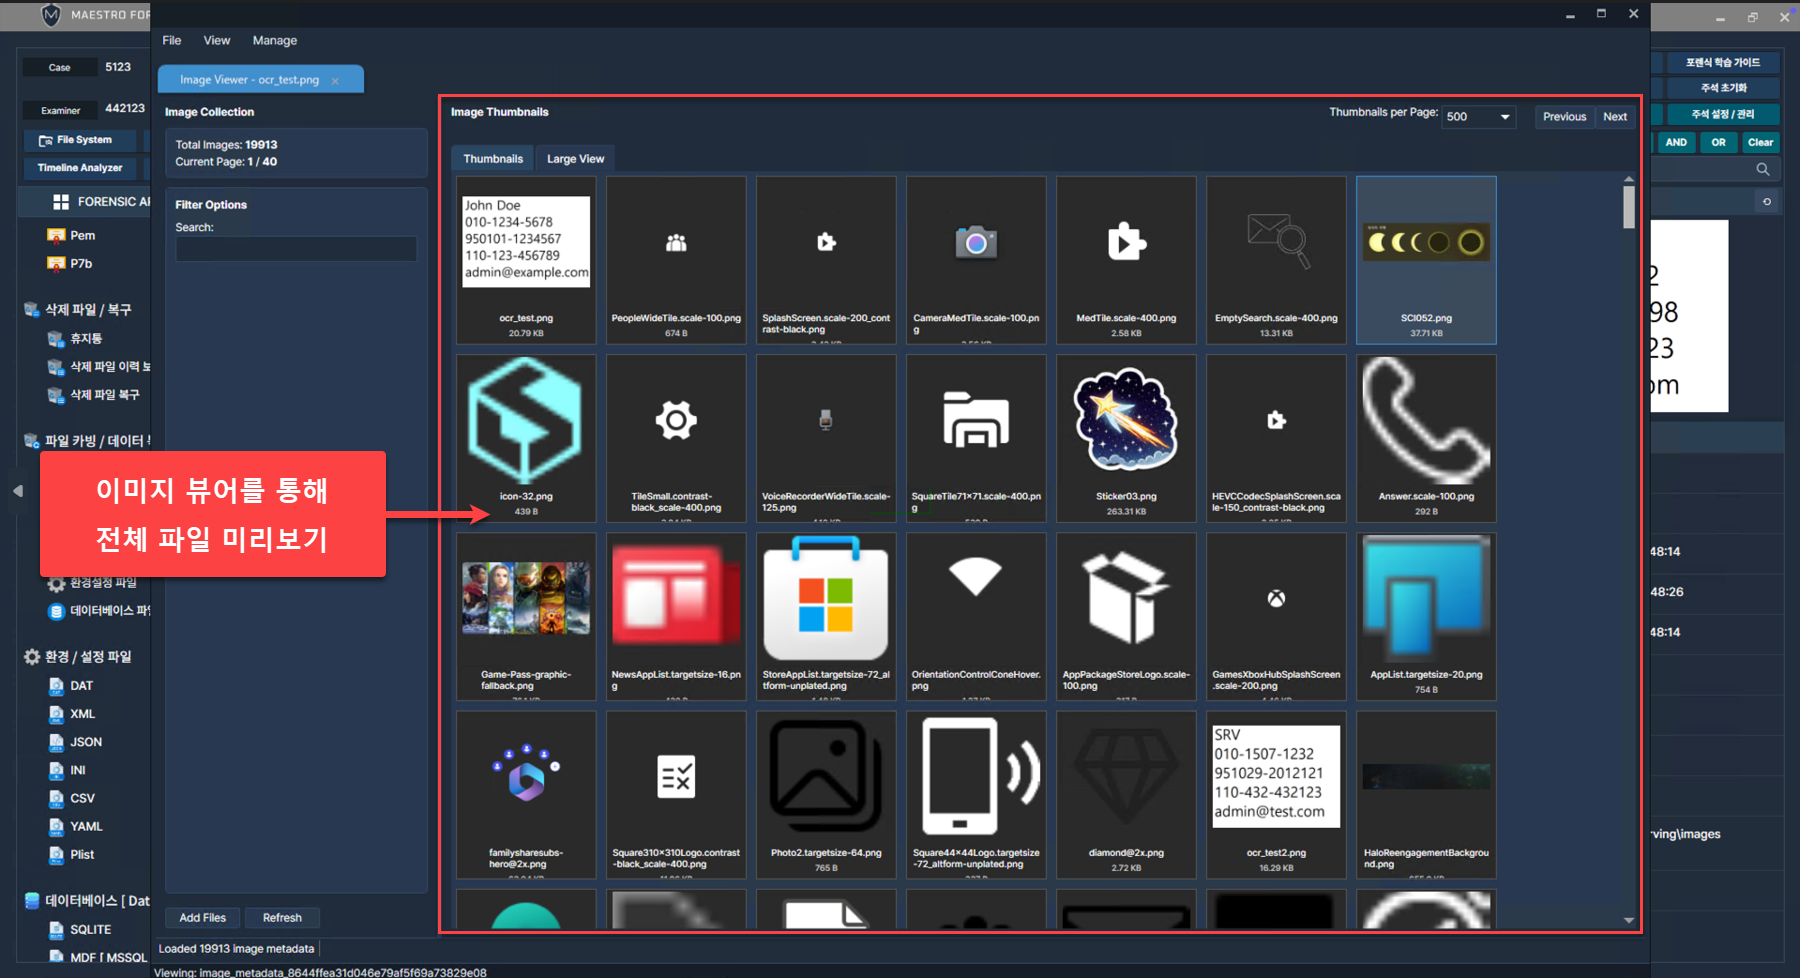
Task: Click the FORENSIC grid icon in sidebar
Action: [61, 202]
